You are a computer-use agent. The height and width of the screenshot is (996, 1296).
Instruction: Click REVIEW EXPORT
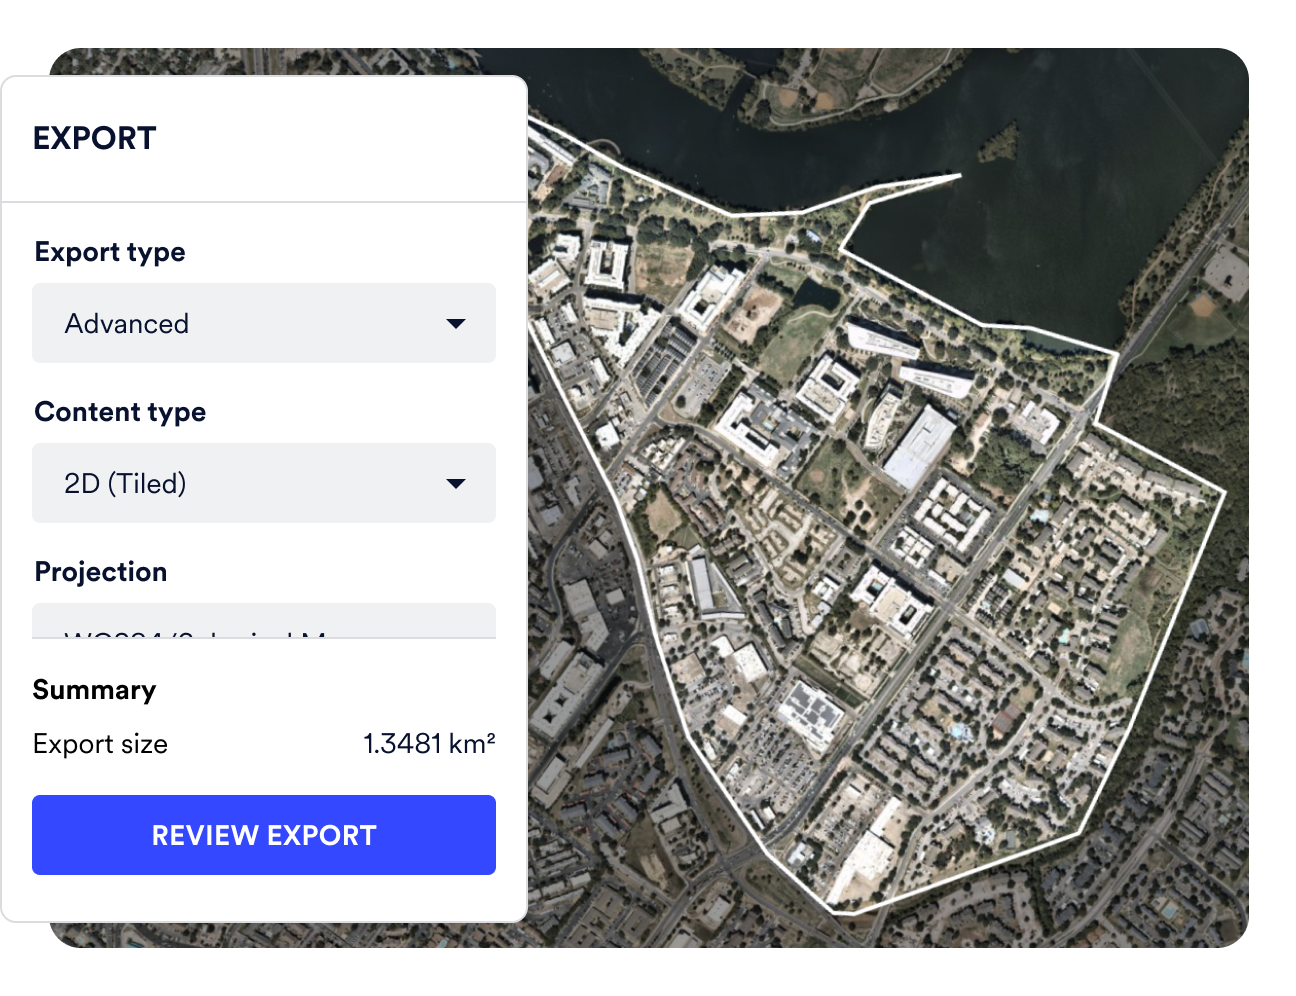tap(264, 835)
